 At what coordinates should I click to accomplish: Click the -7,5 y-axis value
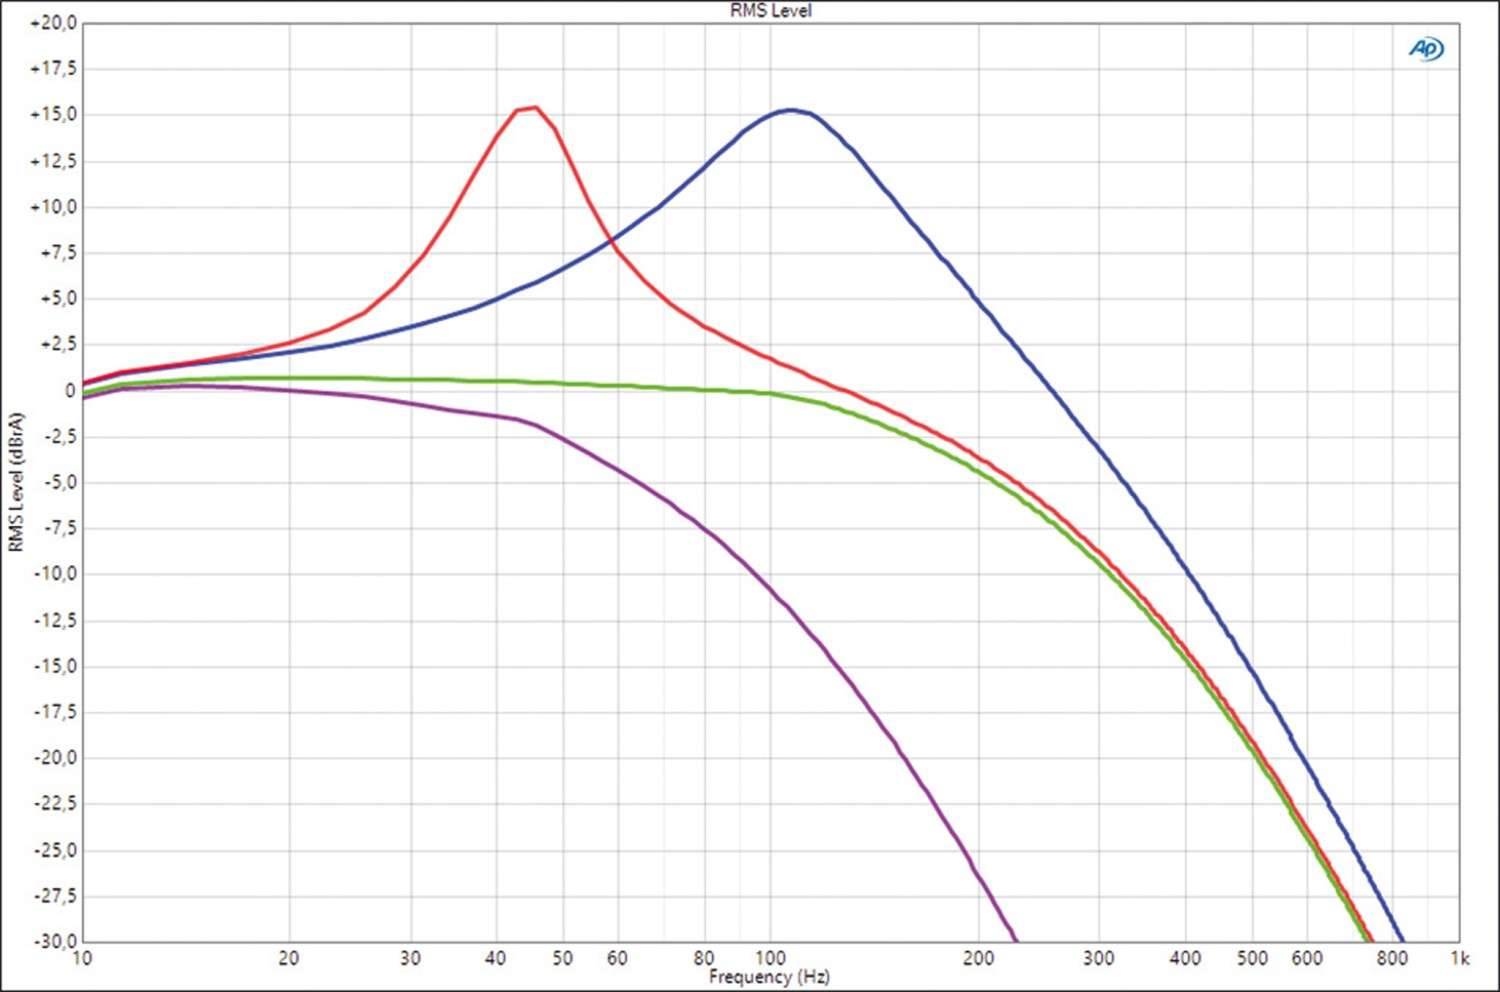[58, 529]
